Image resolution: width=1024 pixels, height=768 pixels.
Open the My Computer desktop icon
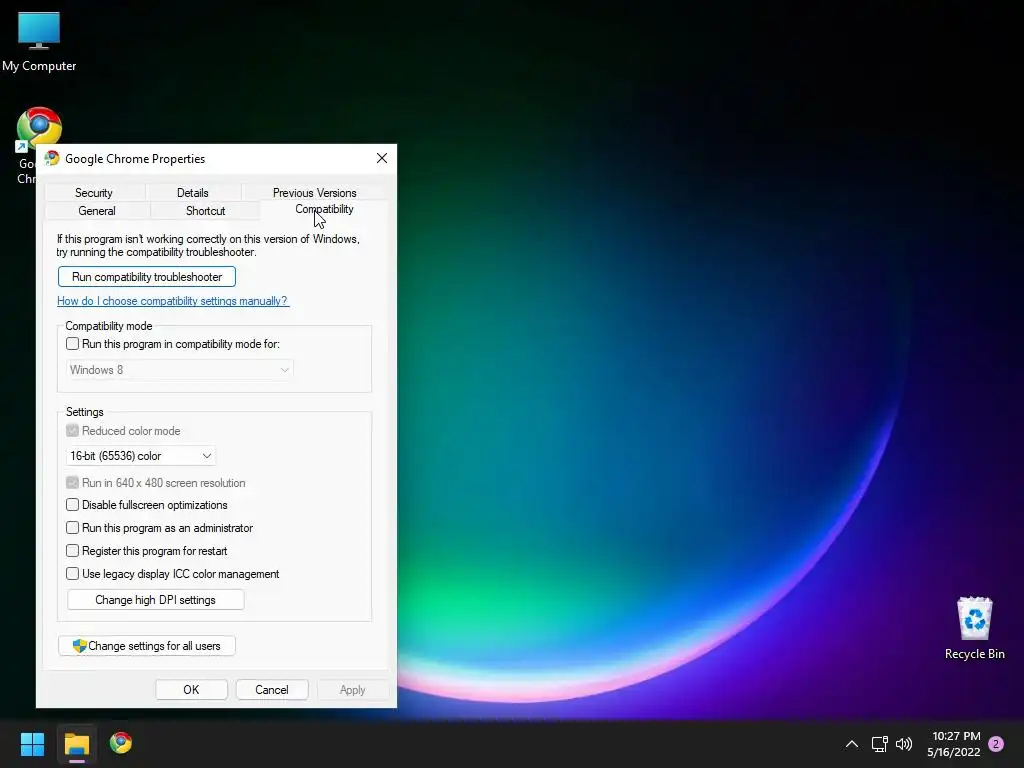39,42
